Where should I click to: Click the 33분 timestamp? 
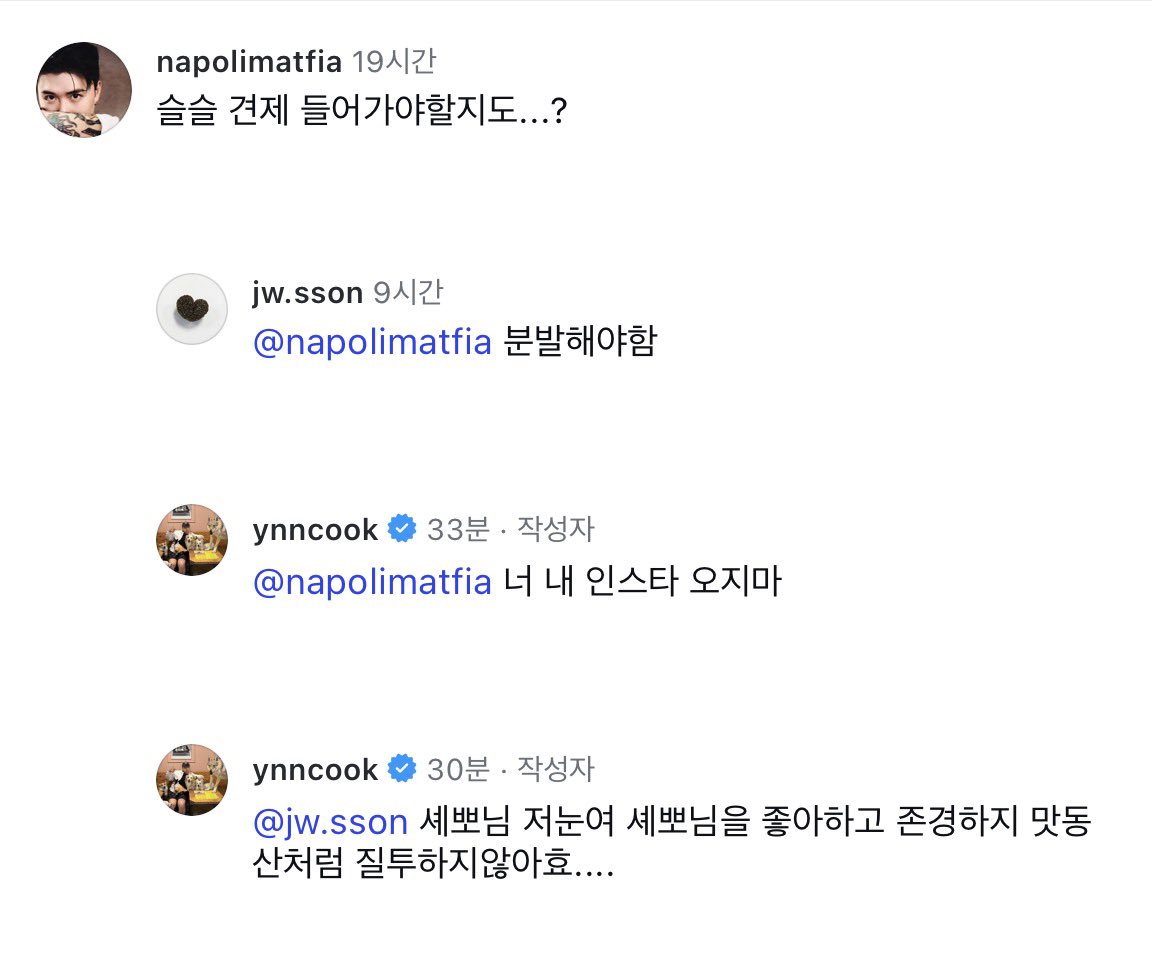pos(458,529)
